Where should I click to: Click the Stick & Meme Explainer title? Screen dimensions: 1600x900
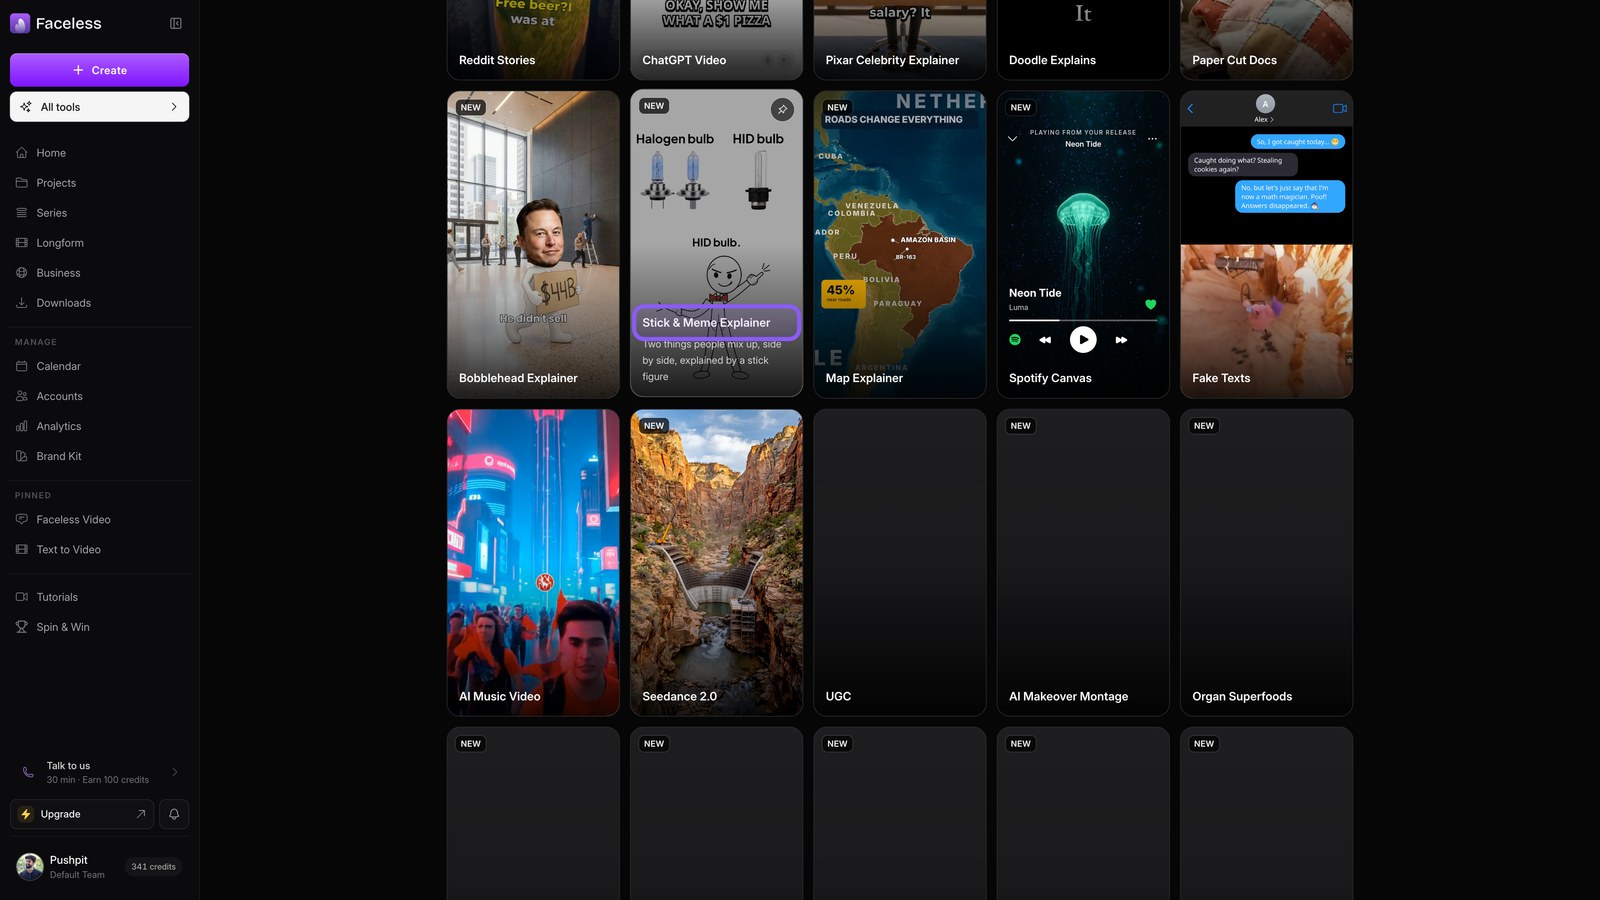coord(706,323)
